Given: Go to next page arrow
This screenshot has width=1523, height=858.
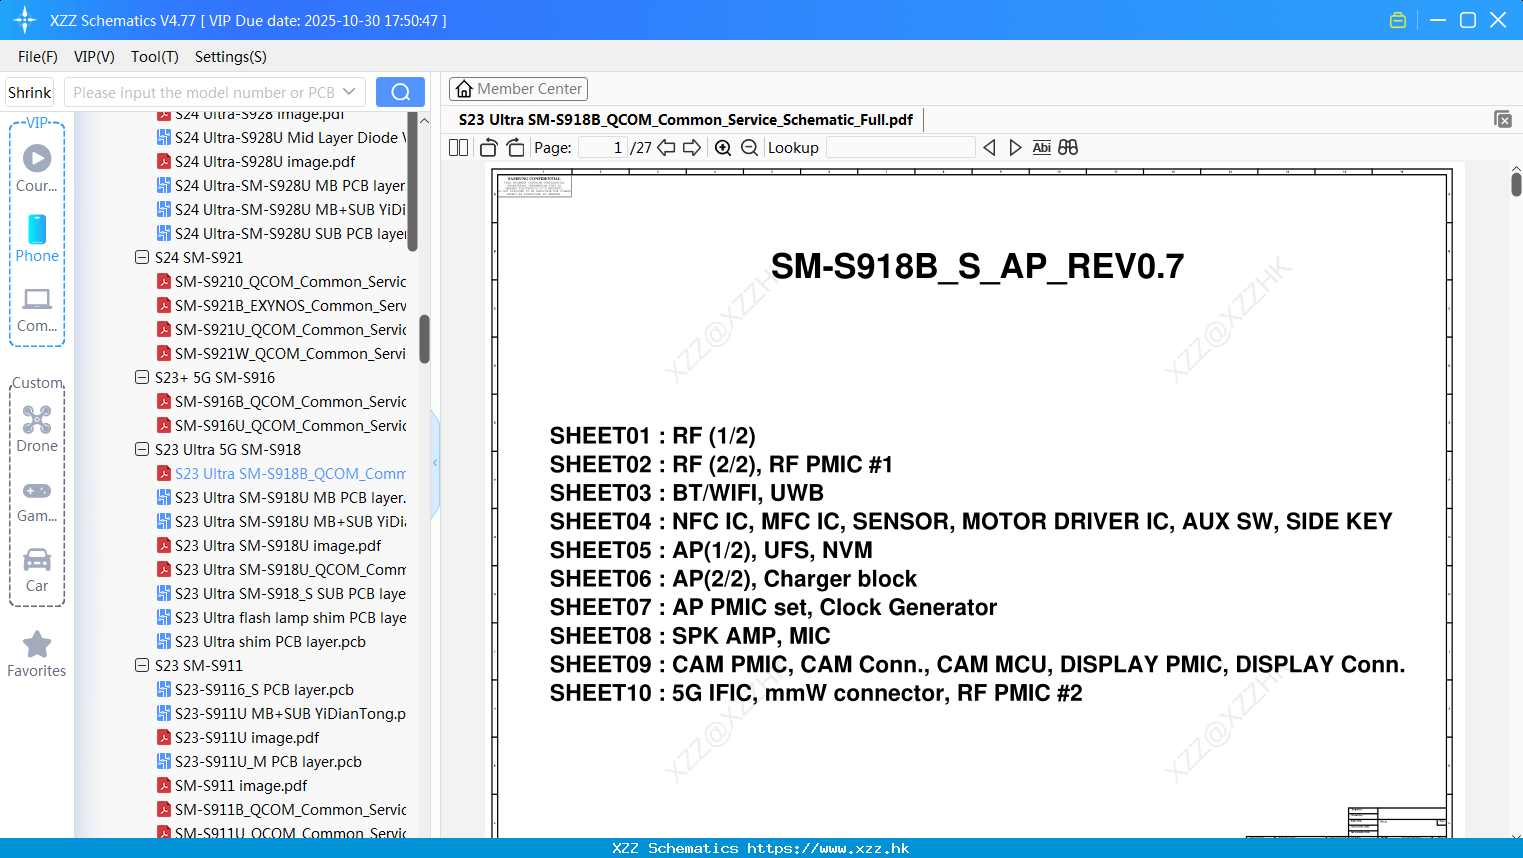Looking at the screenshot, I should click(x=692, y=148).
